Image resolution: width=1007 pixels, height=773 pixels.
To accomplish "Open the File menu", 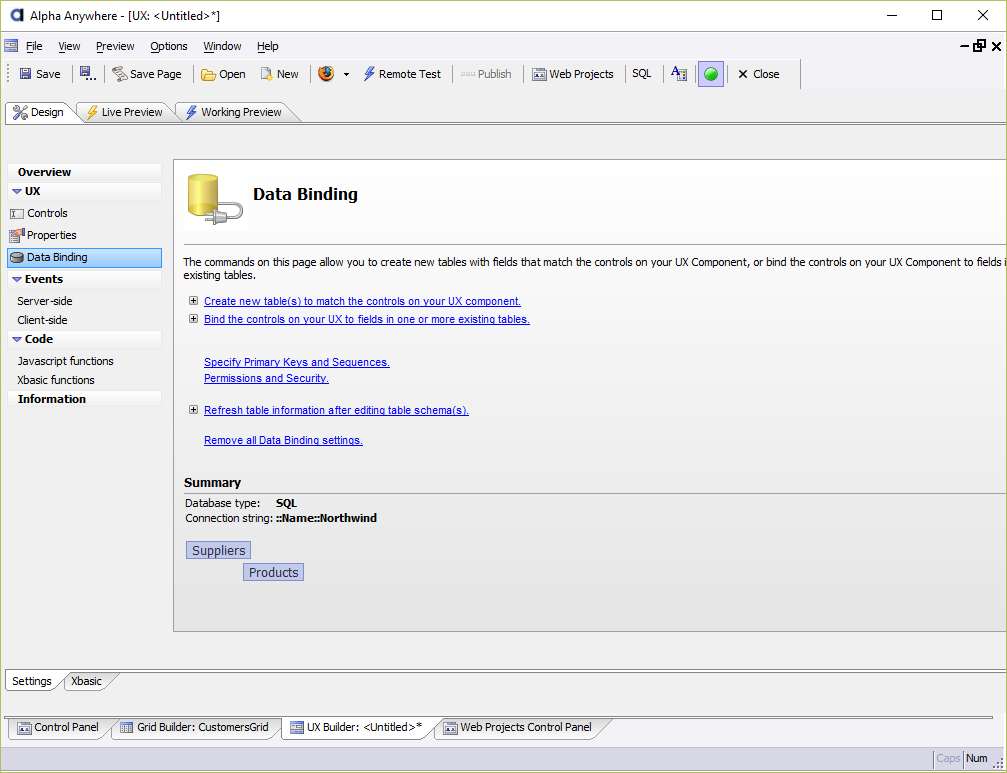I will click(x=34, y=46).
